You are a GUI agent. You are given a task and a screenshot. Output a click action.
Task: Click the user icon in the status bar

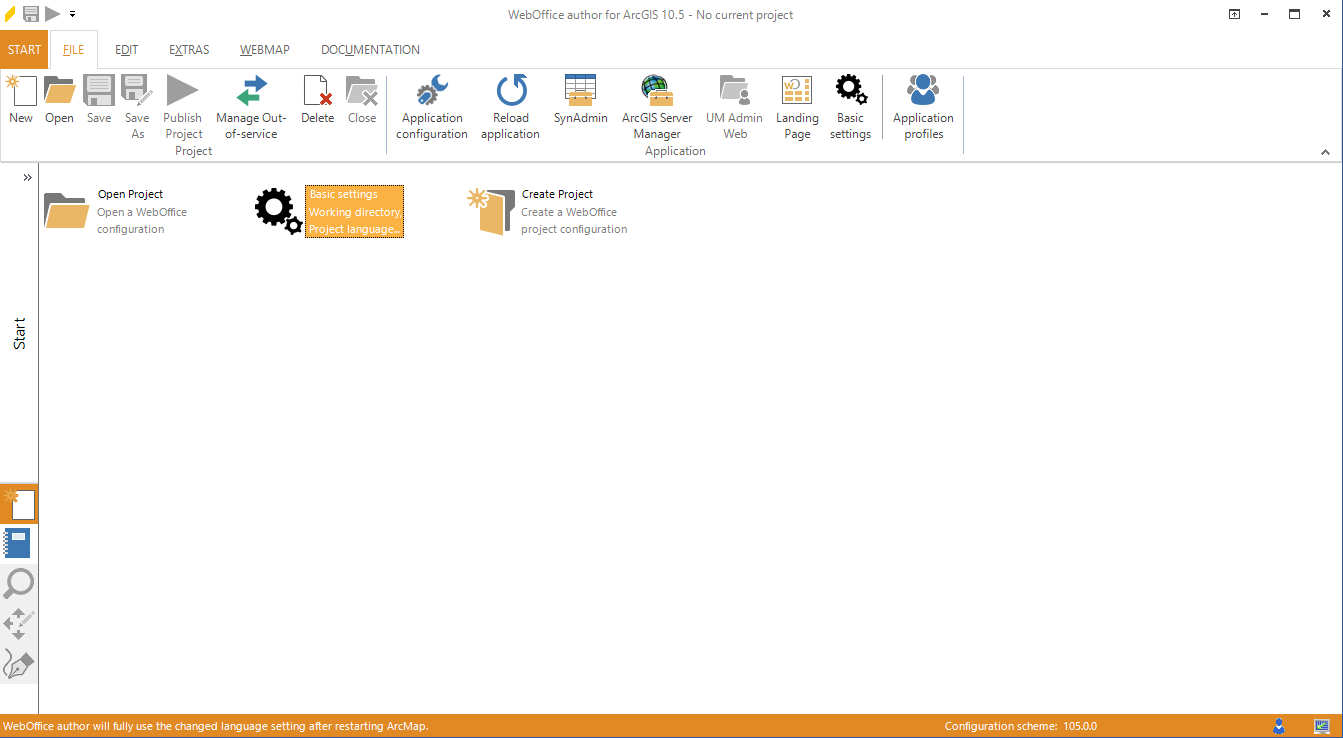click(1278, 726)
